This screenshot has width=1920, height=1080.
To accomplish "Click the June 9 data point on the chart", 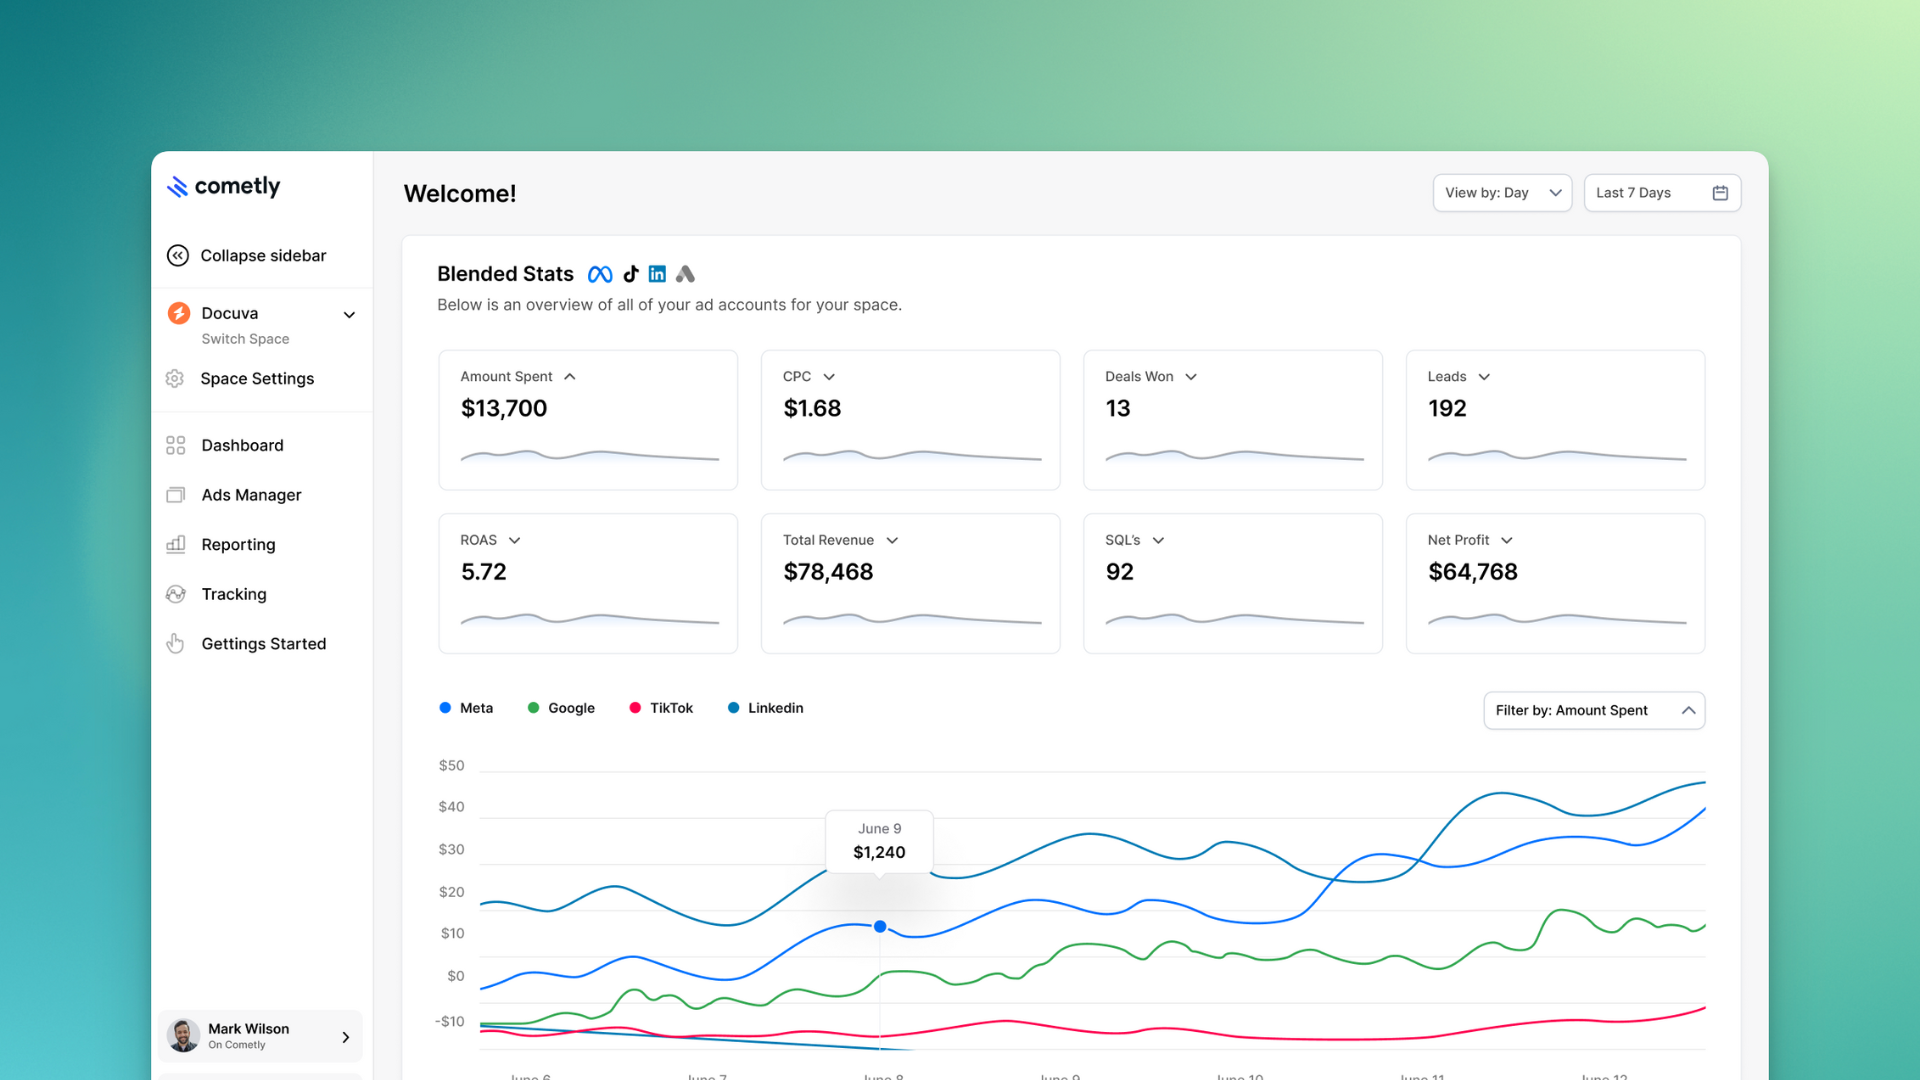I will (879, 926).
